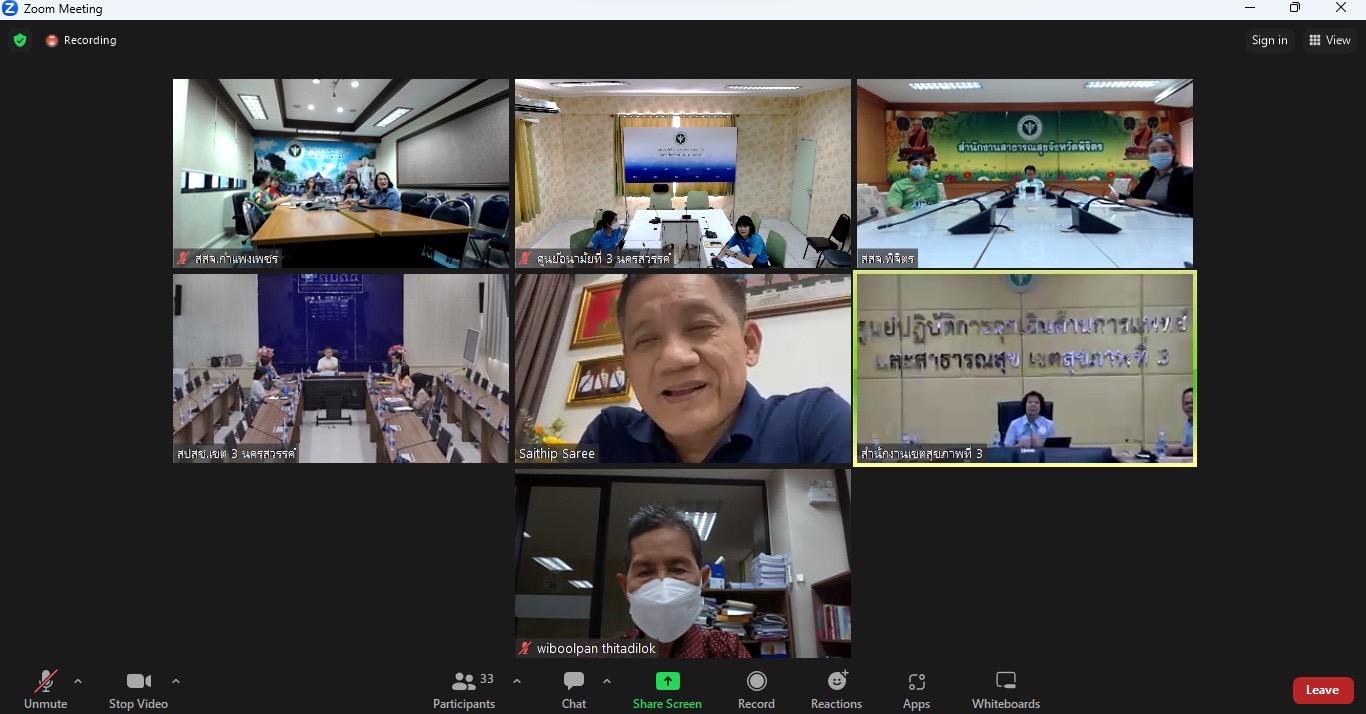Click Zoom logo in title bar
Viewport: 1366px width, 714px height.
pos(10,8)
